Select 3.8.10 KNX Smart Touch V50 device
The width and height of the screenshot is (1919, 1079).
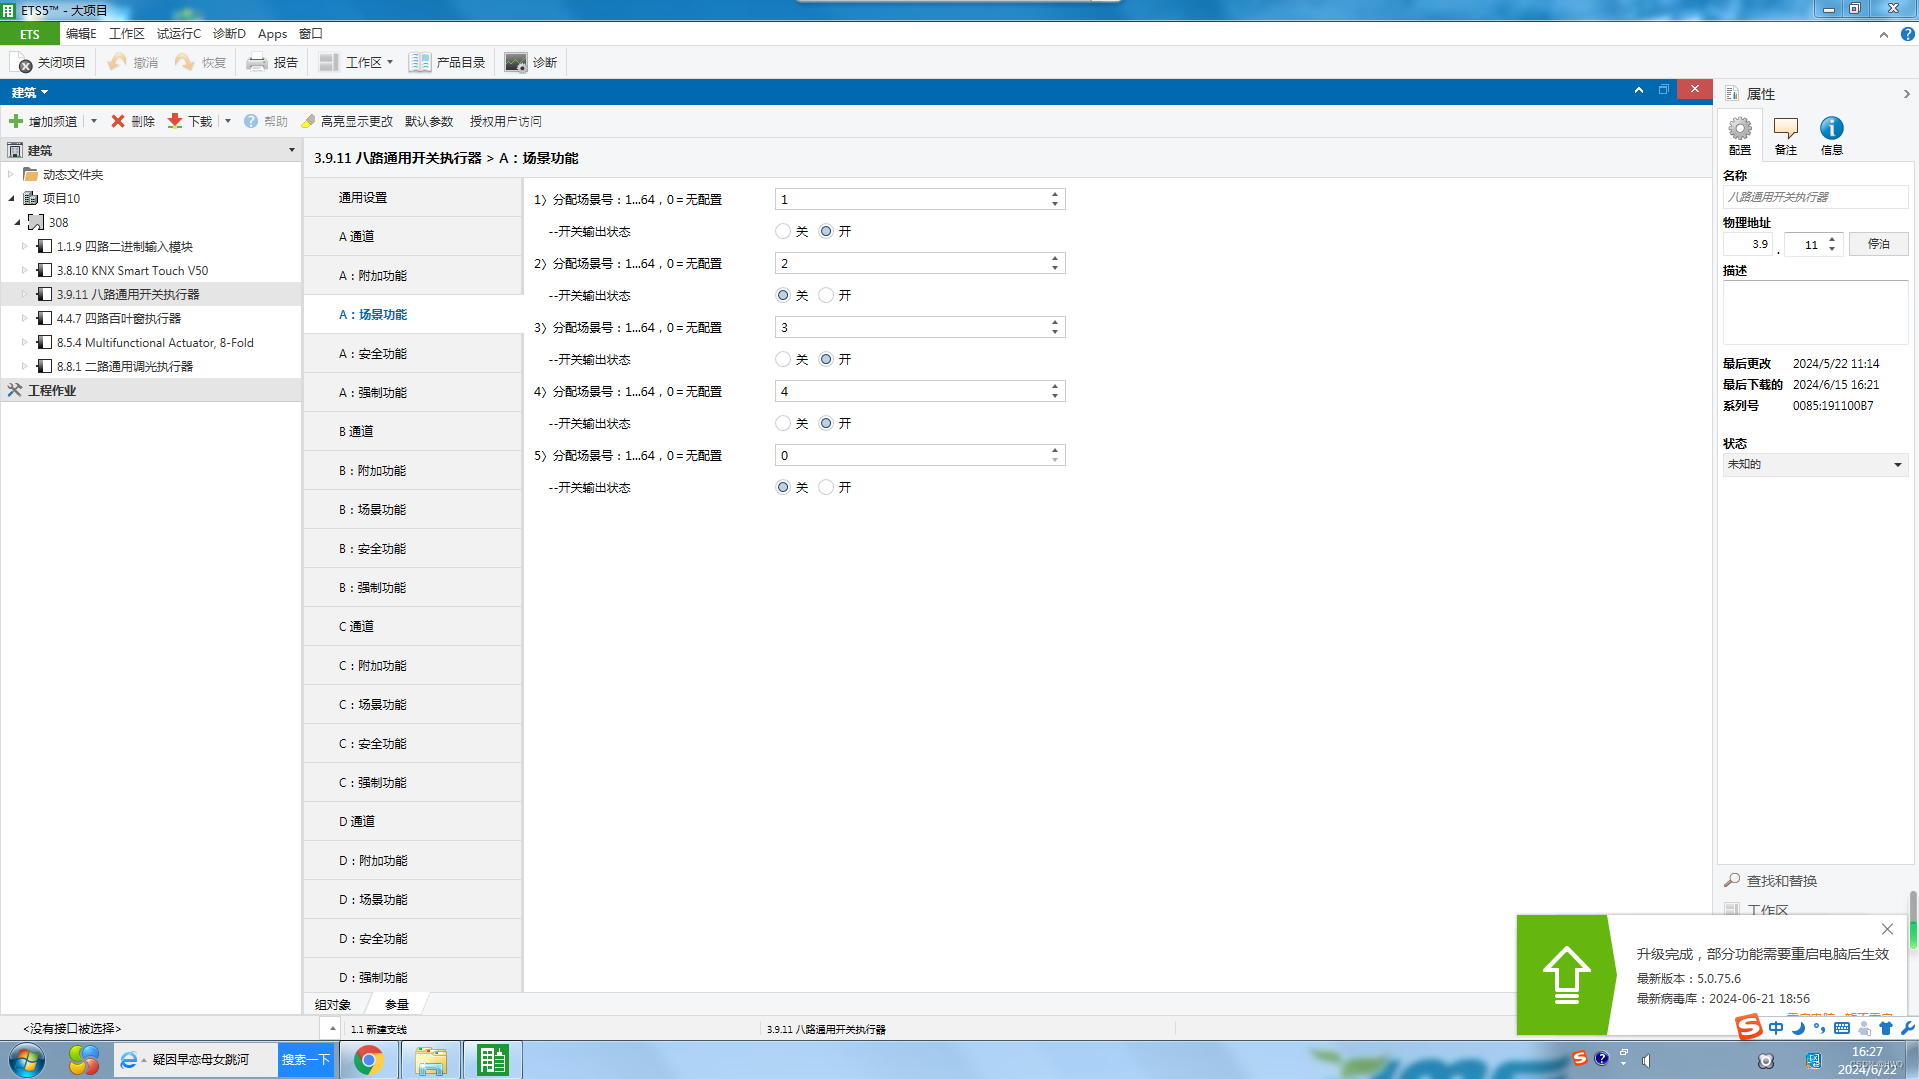132,270
